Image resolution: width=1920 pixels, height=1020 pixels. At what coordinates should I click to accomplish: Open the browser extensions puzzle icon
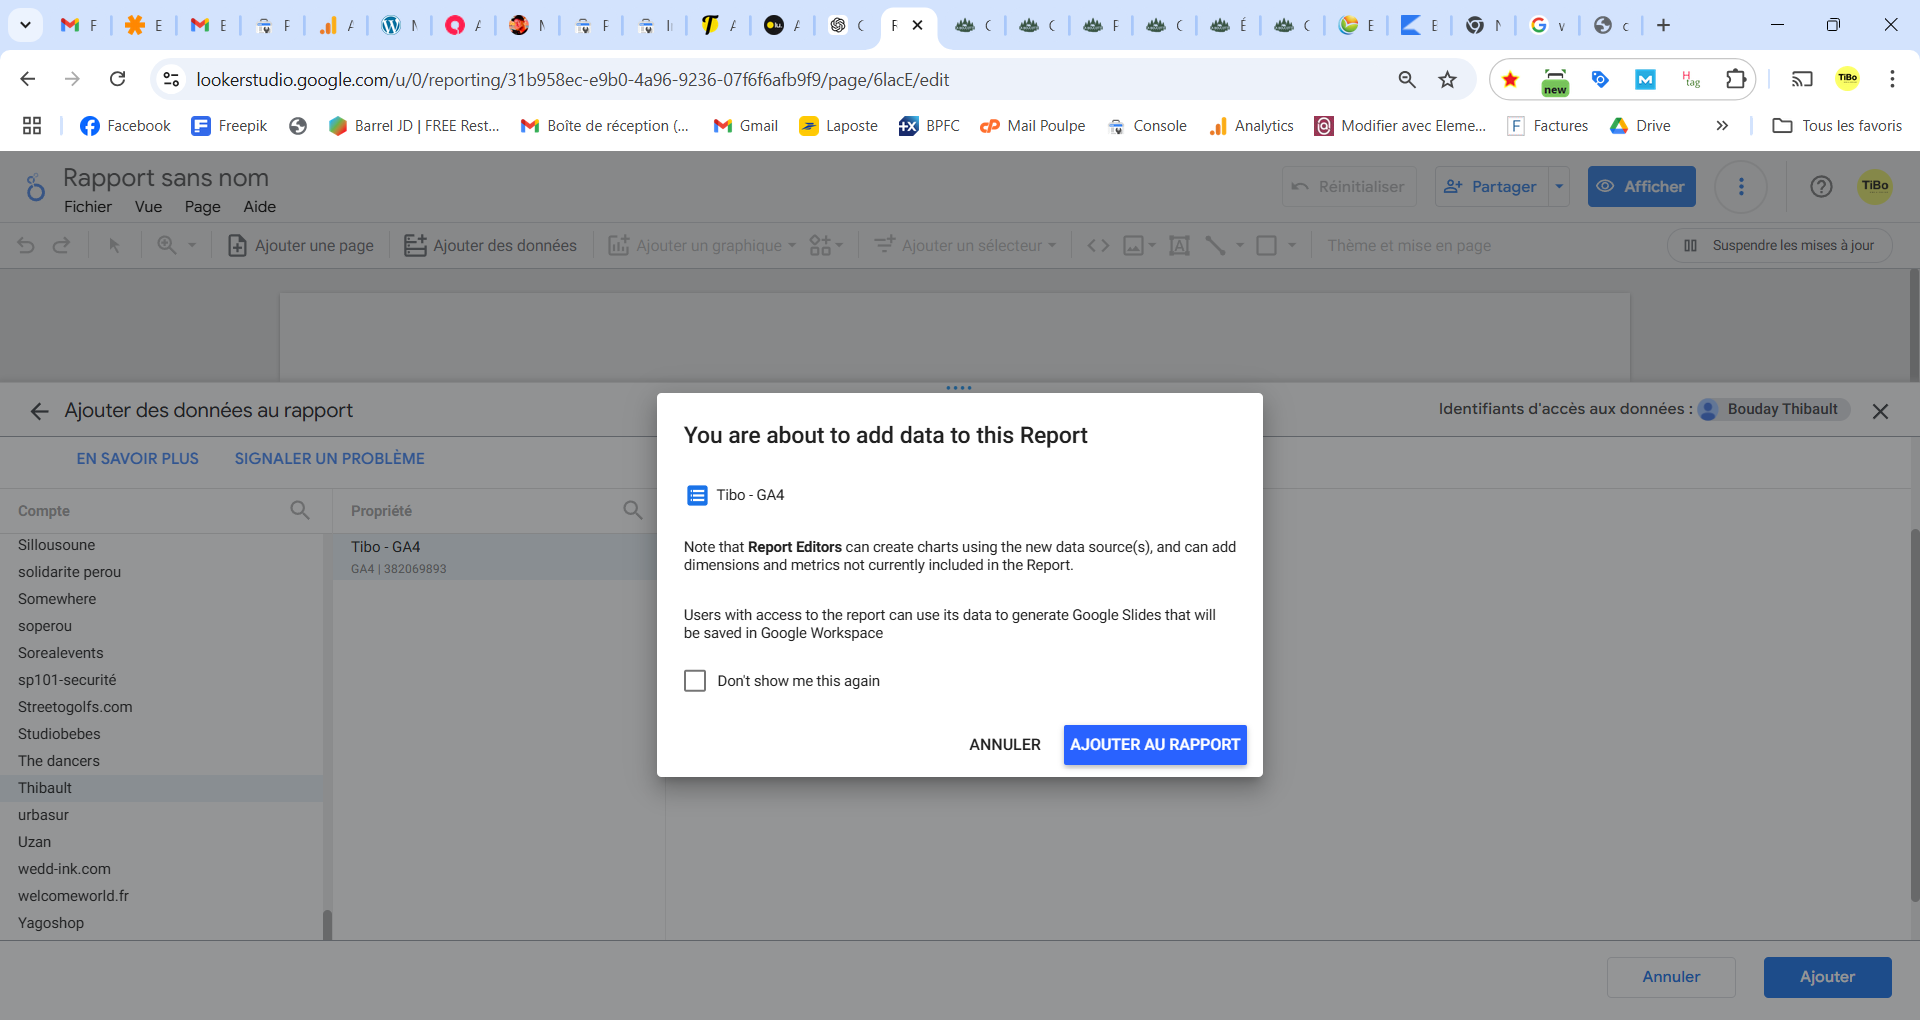pos(1735,80)
